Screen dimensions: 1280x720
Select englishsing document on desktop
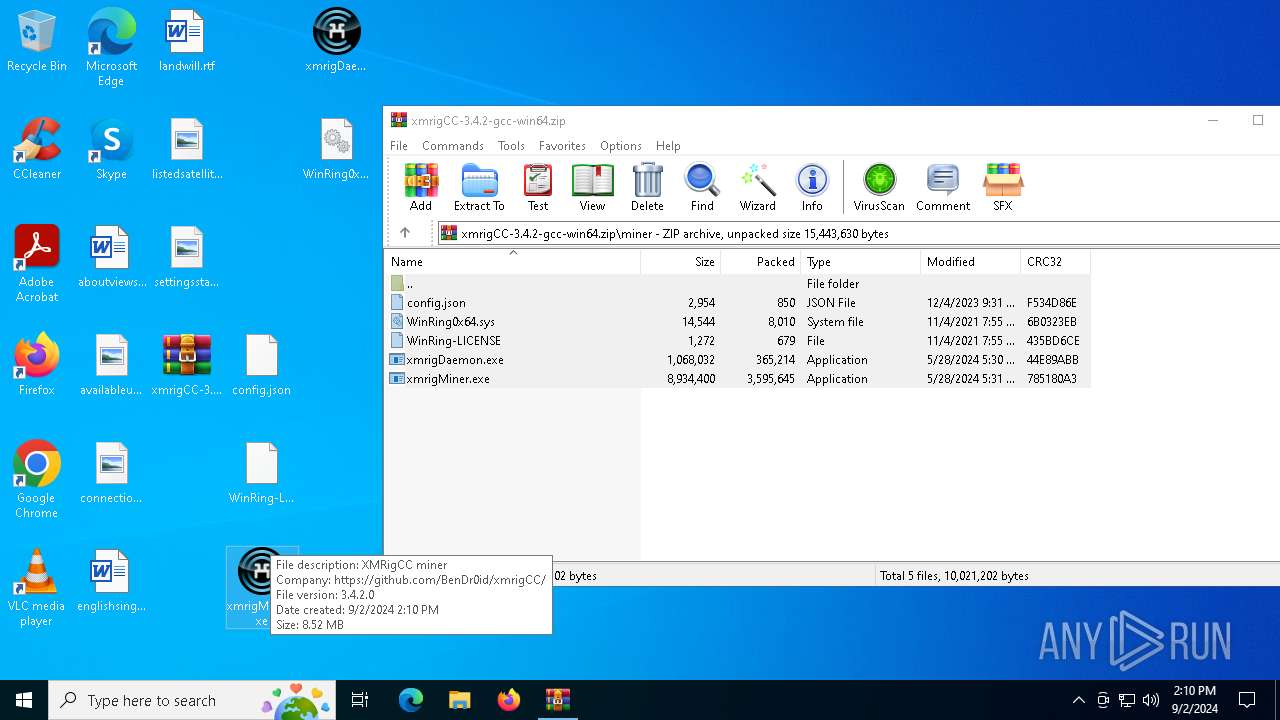pyautogui.click(x=111, y=582)
